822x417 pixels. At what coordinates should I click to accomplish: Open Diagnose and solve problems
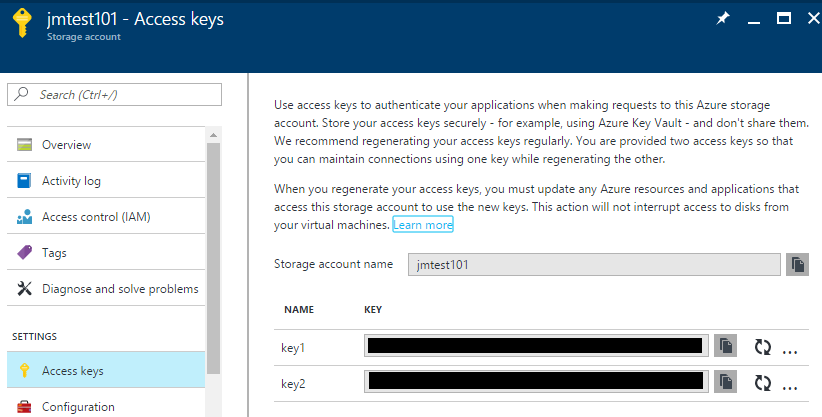point(106,288)
